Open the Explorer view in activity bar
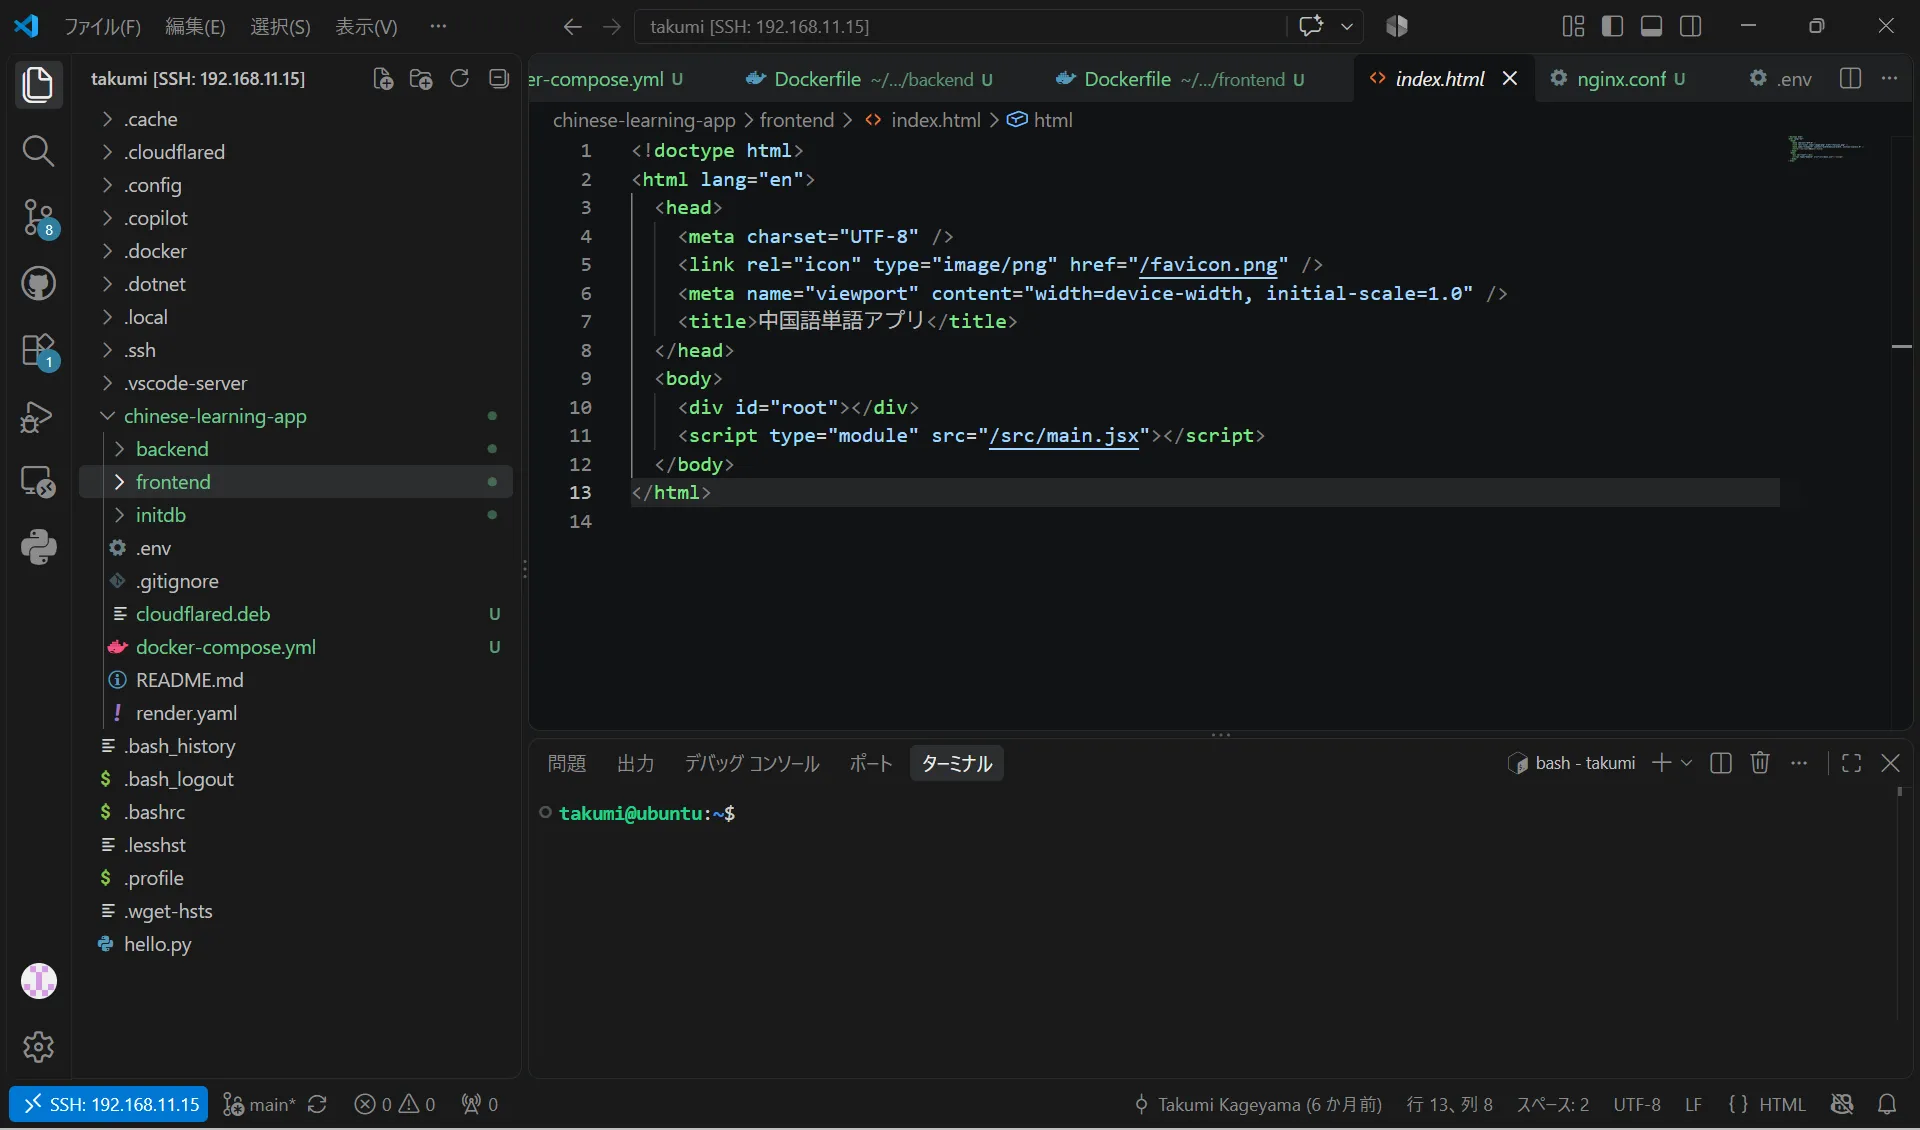This screenshot has width=1920, height=1130. [x=38, y=84]
